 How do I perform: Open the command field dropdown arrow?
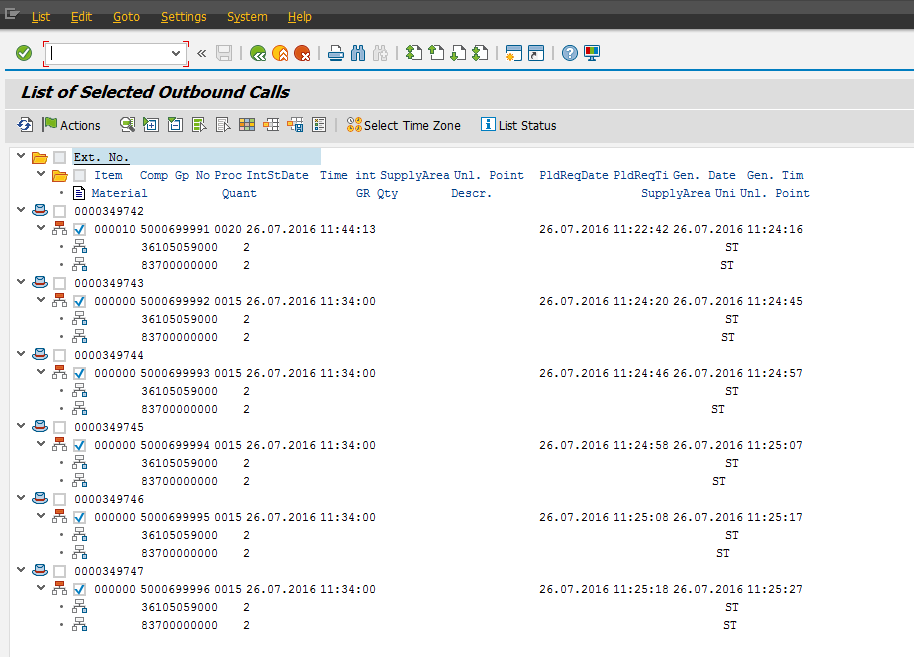[x=175, y=54]
